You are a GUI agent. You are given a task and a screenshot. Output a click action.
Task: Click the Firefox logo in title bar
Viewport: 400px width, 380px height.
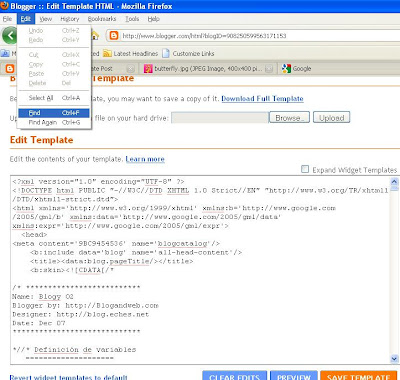pyautogui.click(x=4, y=5)
